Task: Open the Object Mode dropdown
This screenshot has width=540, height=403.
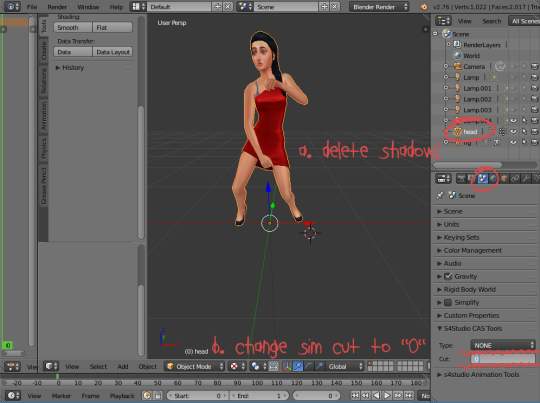Action: tap(194, 366)
